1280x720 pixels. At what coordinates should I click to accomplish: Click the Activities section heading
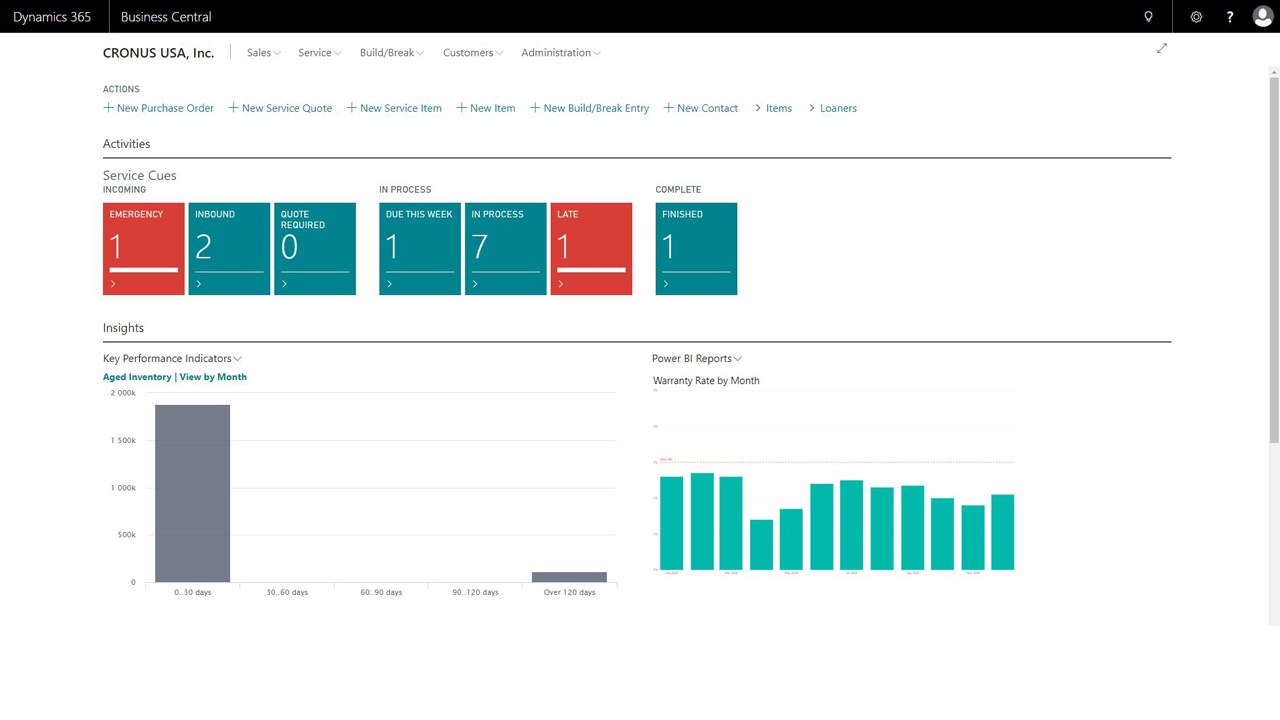127,144
